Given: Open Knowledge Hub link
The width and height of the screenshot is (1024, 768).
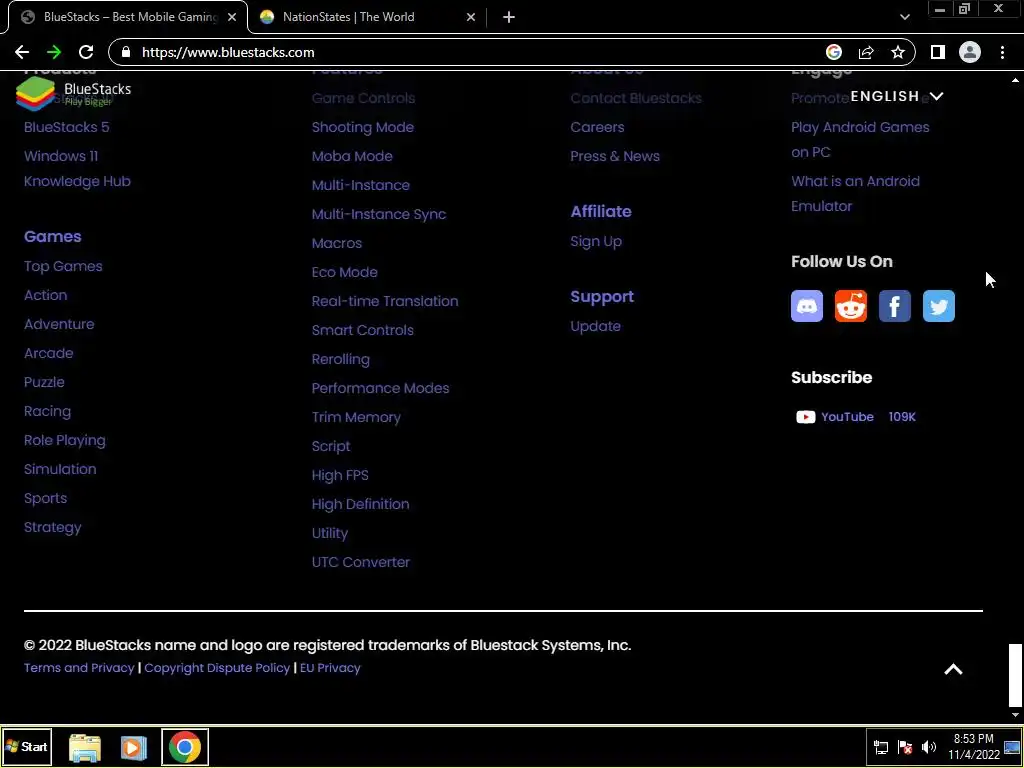Looking at the screenshot, I should point(77,182).
